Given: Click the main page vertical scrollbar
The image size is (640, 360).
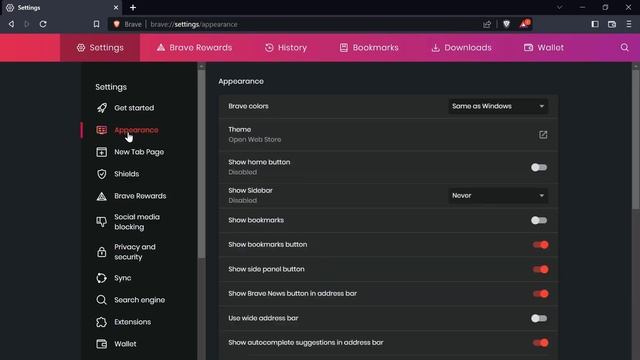Looking at the screenshot, I should 636,140.
